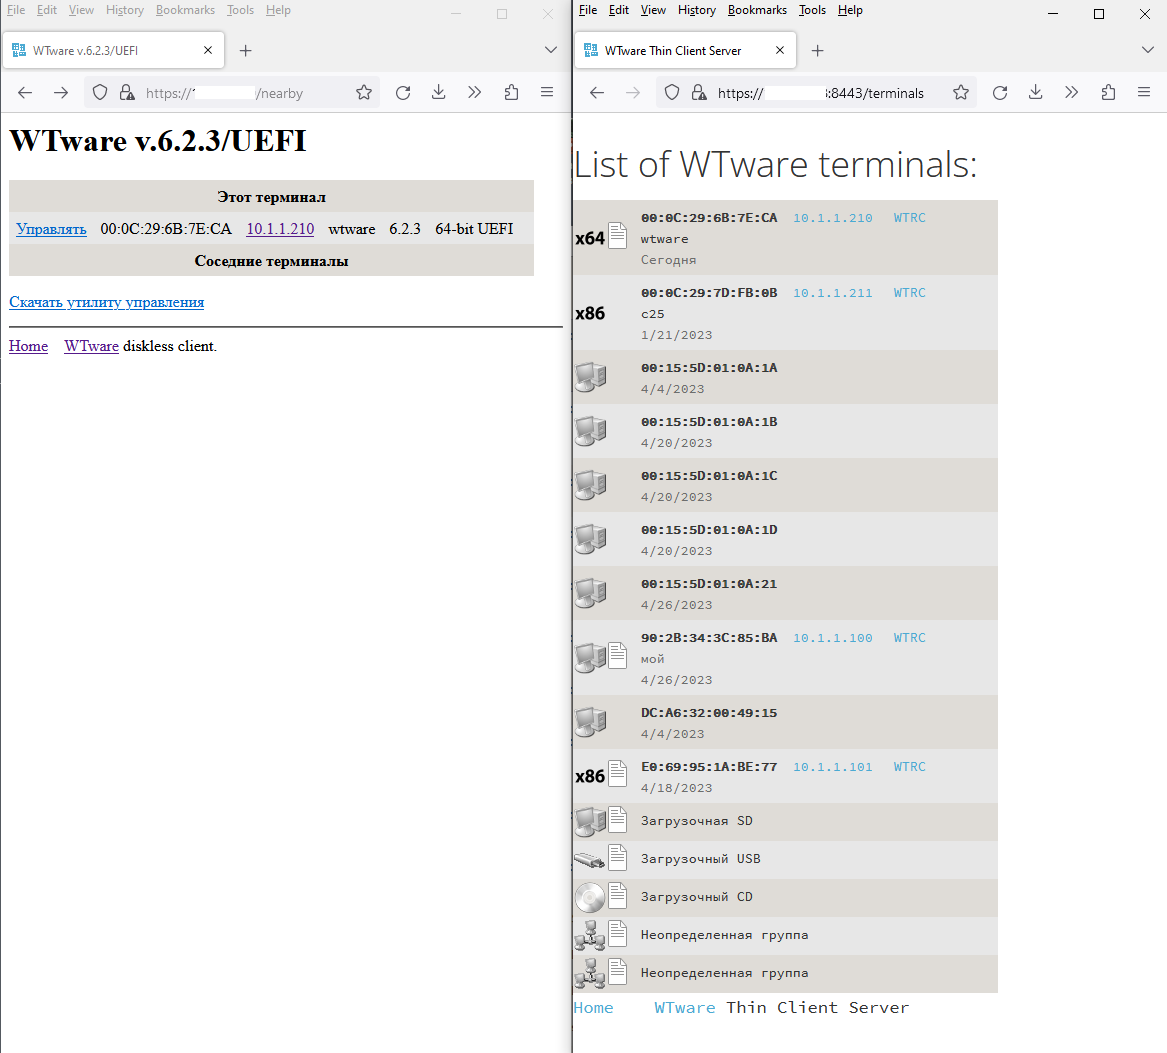Click computer icon for terminal 00:15:5D:01:0A:1A
The width and height of the screenshot is (1167, 1053).
[590, 377]
